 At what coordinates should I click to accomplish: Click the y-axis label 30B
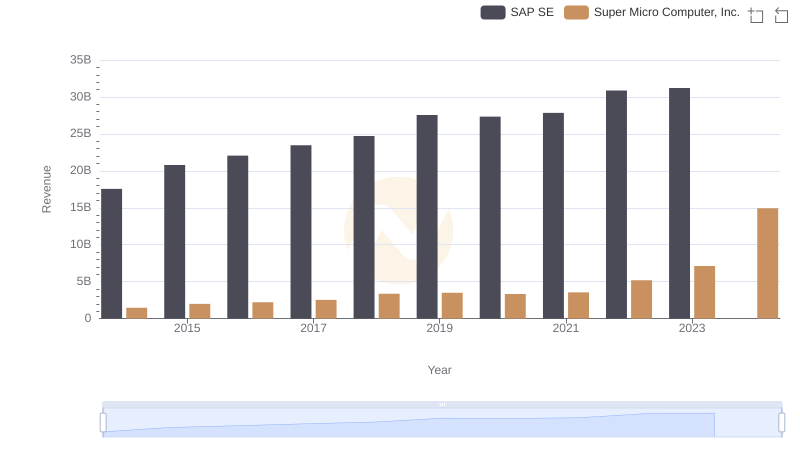81,97
